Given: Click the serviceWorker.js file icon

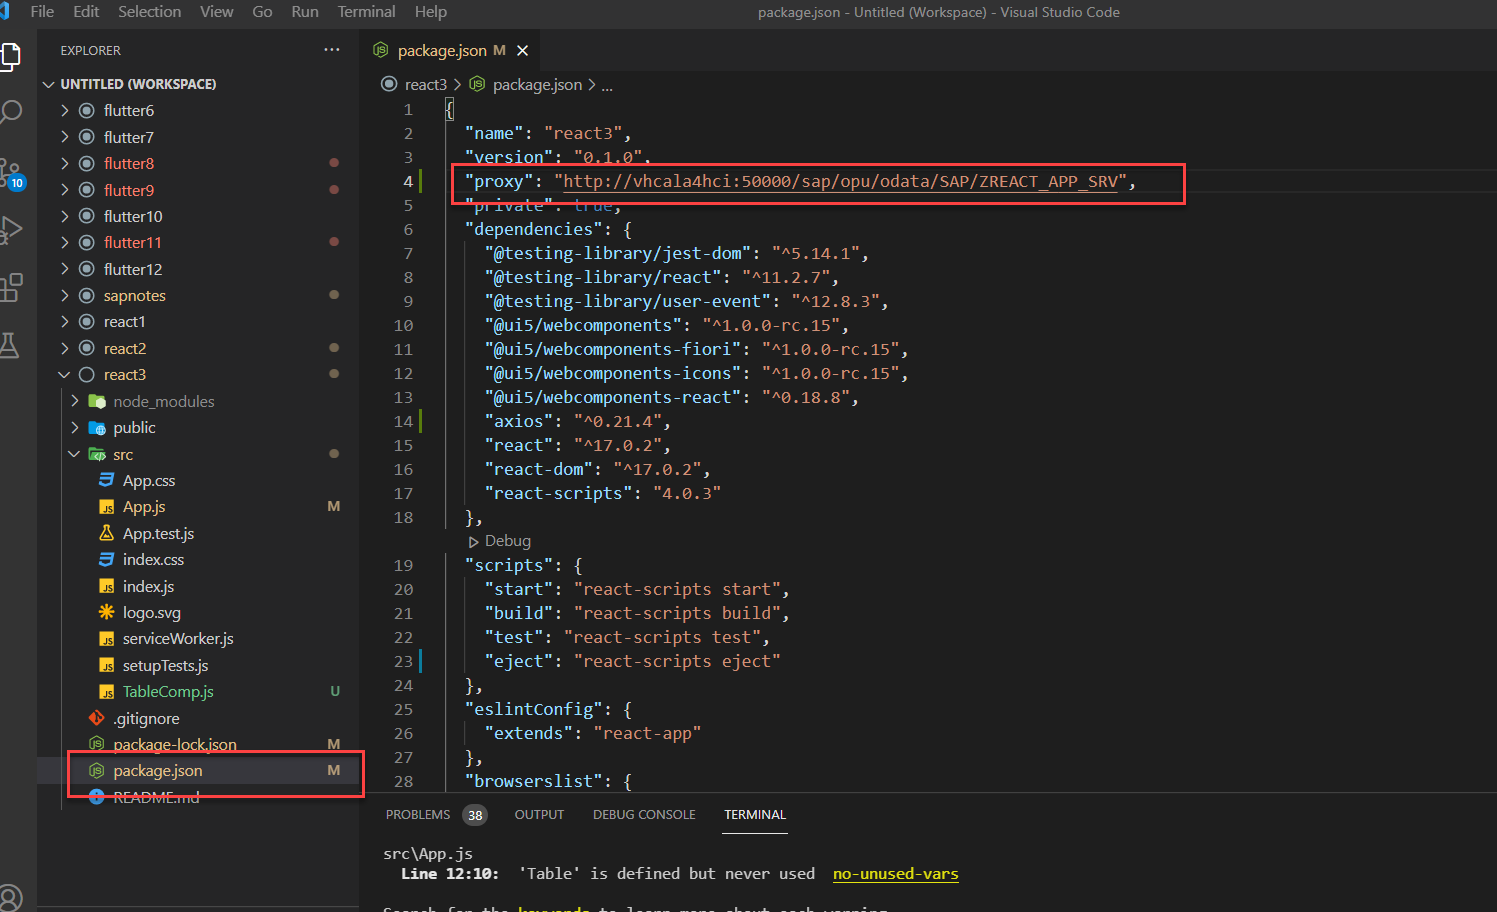Looking at the screenshot, I should 106,638.
